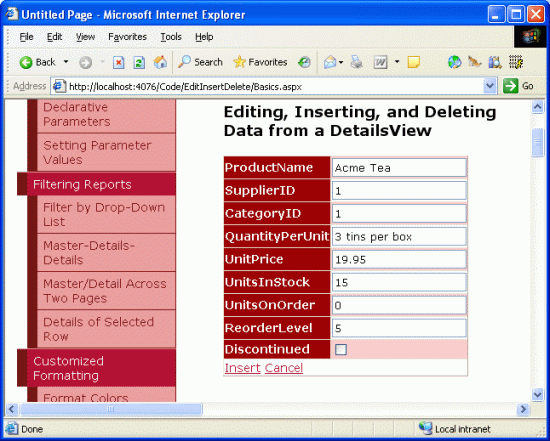Click the horizontal scrollbar thumb

click(111, 409)
